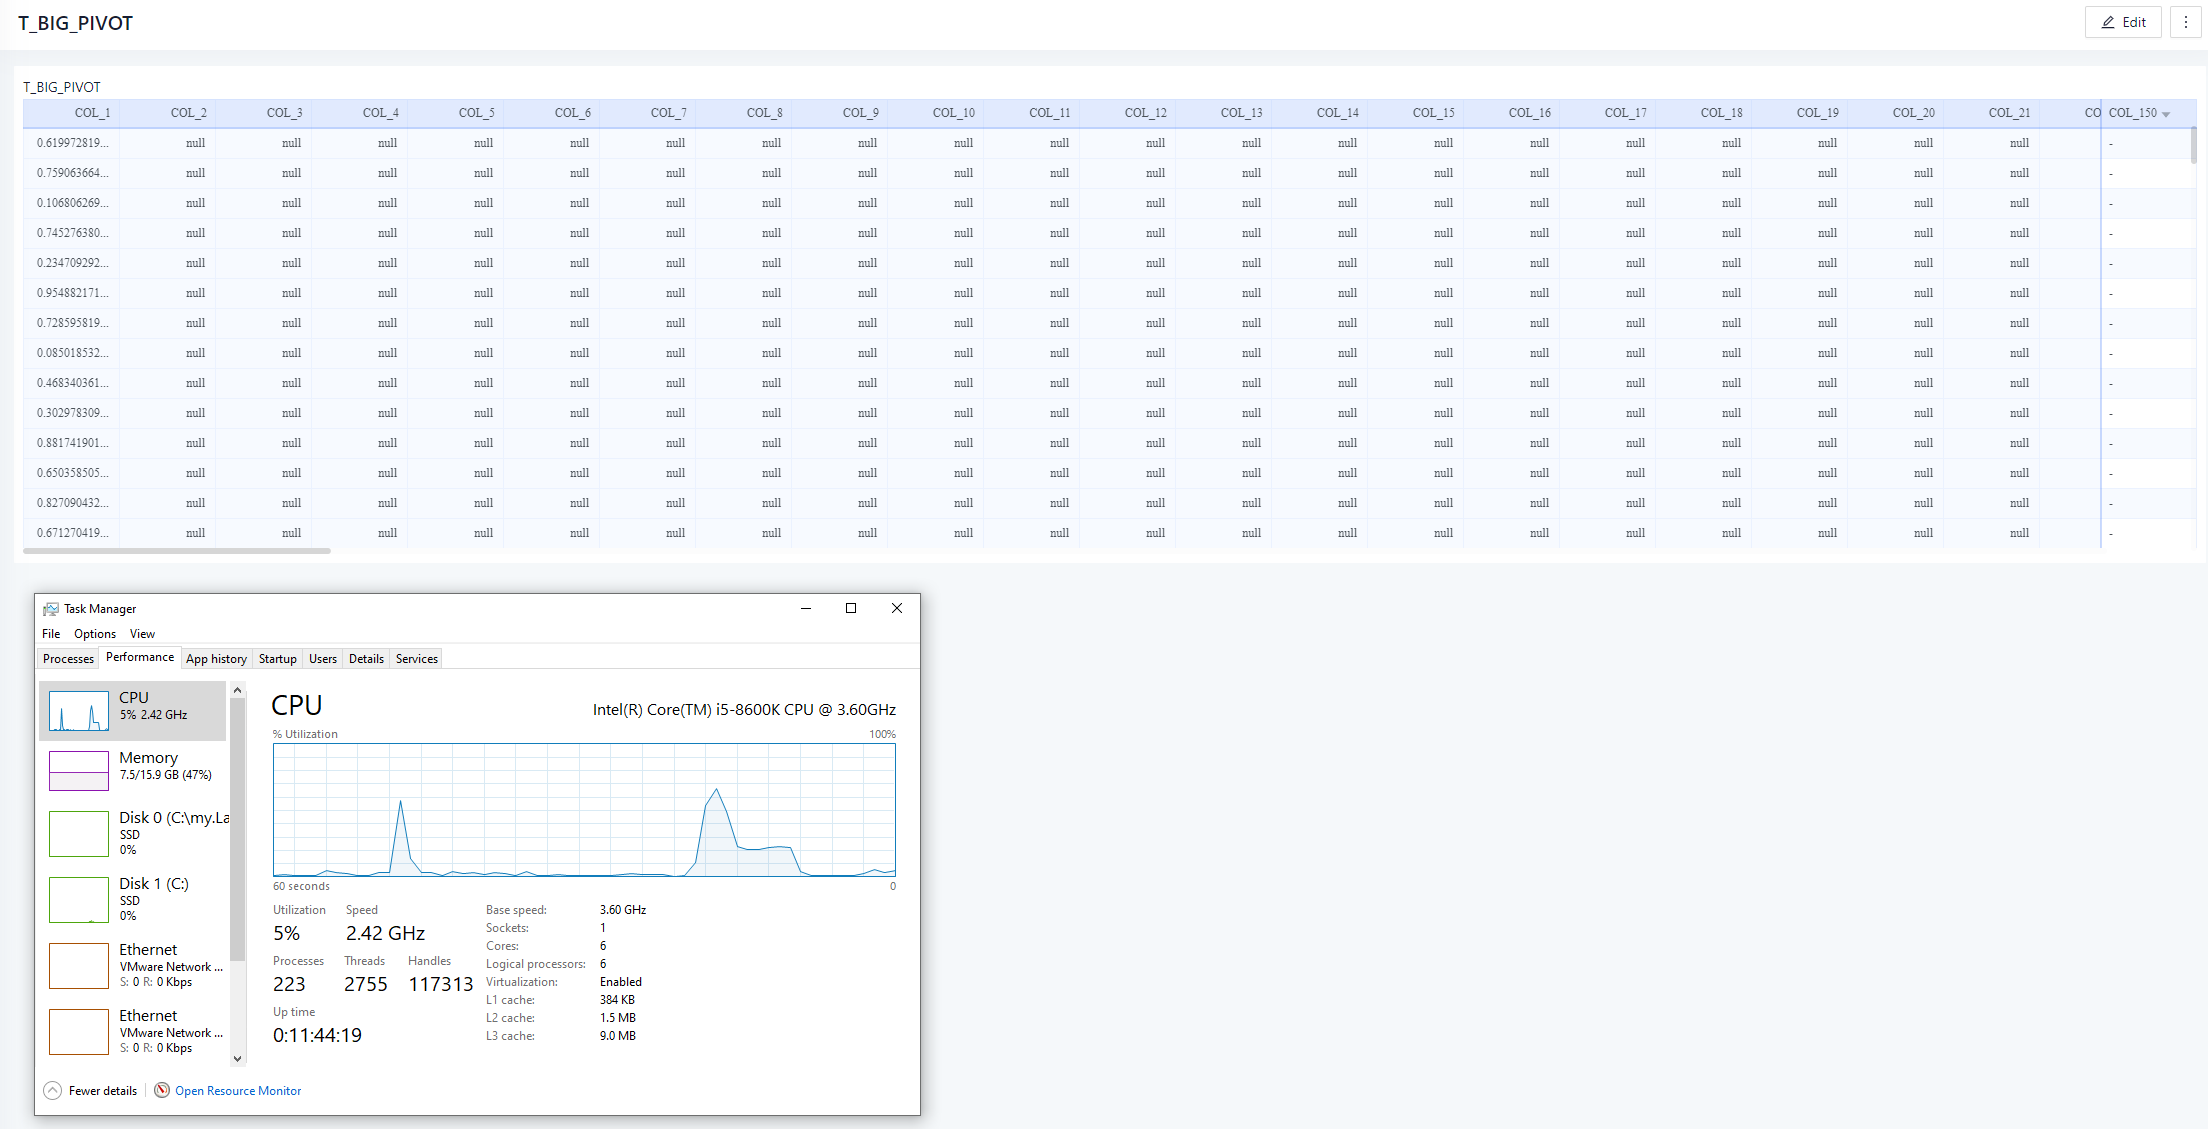Click the Resource Monitor icon beside its link
This screenshot has width=2208, height=1129.
[161, 1090]
